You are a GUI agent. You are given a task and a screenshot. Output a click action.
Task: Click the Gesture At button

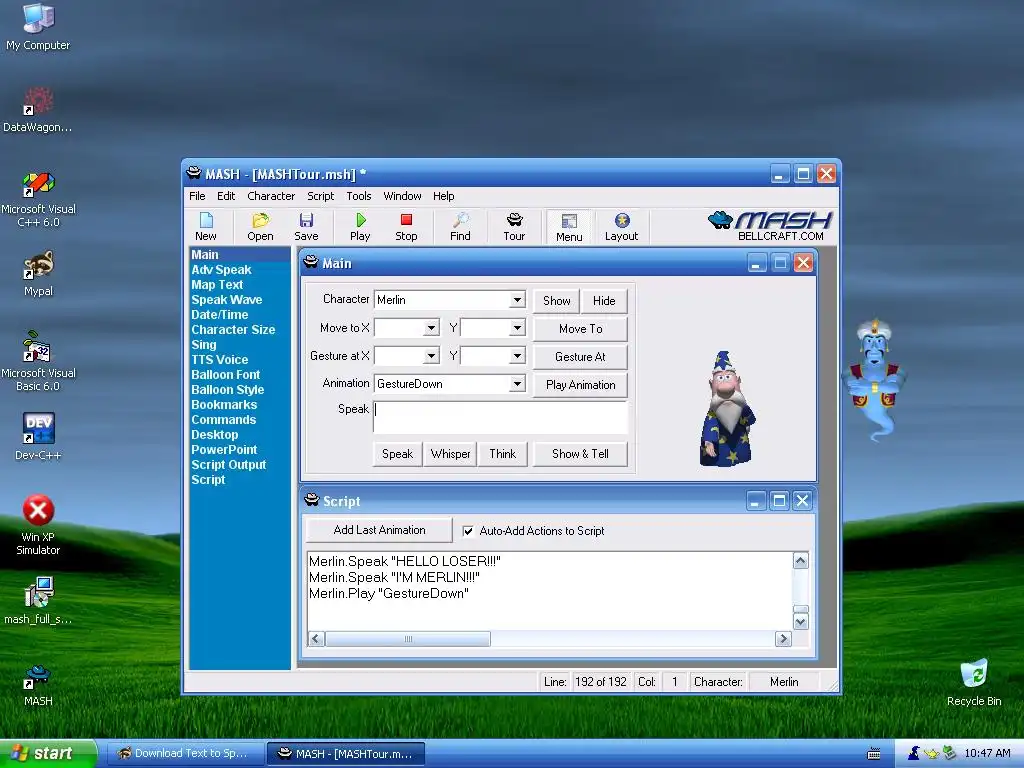[581, 357]
